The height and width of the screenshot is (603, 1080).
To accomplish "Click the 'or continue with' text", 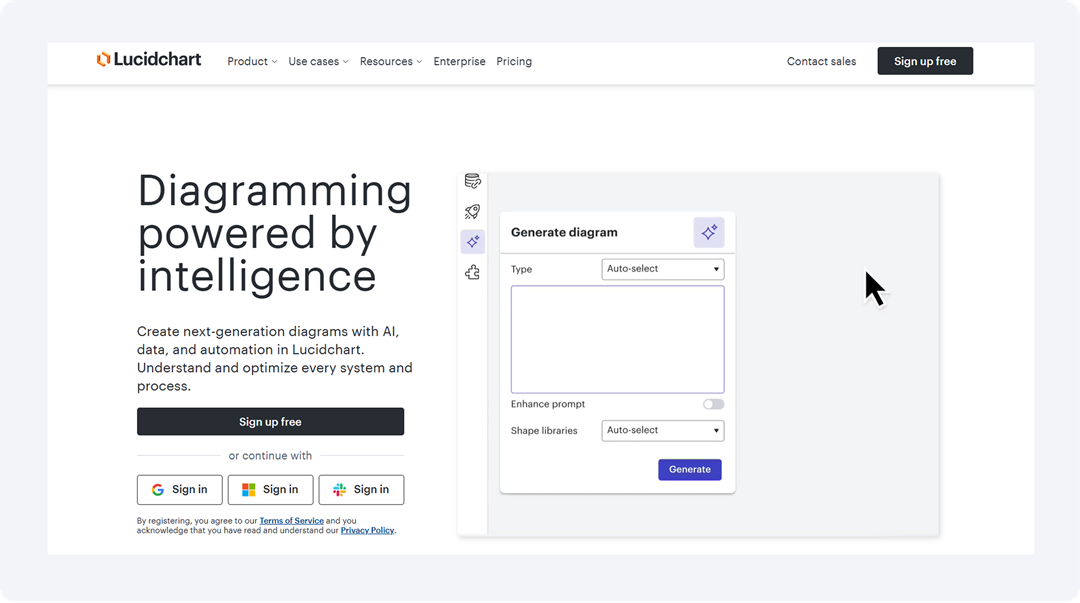I will point(270,456).
